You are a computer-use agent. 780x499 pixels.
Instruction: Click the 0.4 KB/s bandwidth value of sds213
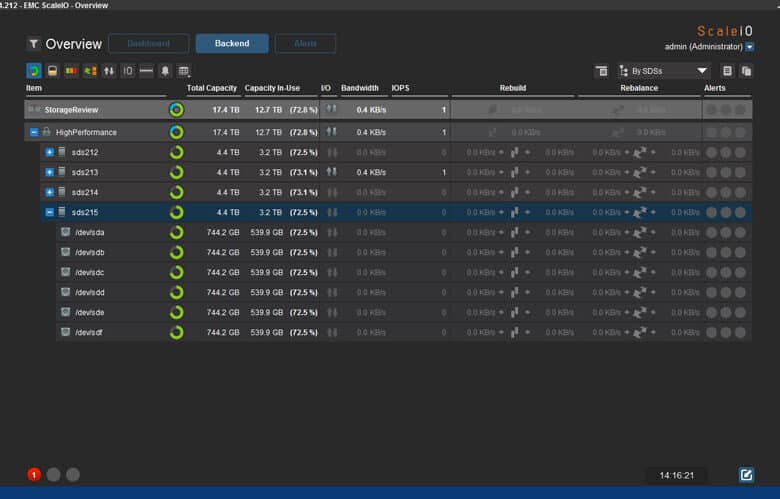371,172
